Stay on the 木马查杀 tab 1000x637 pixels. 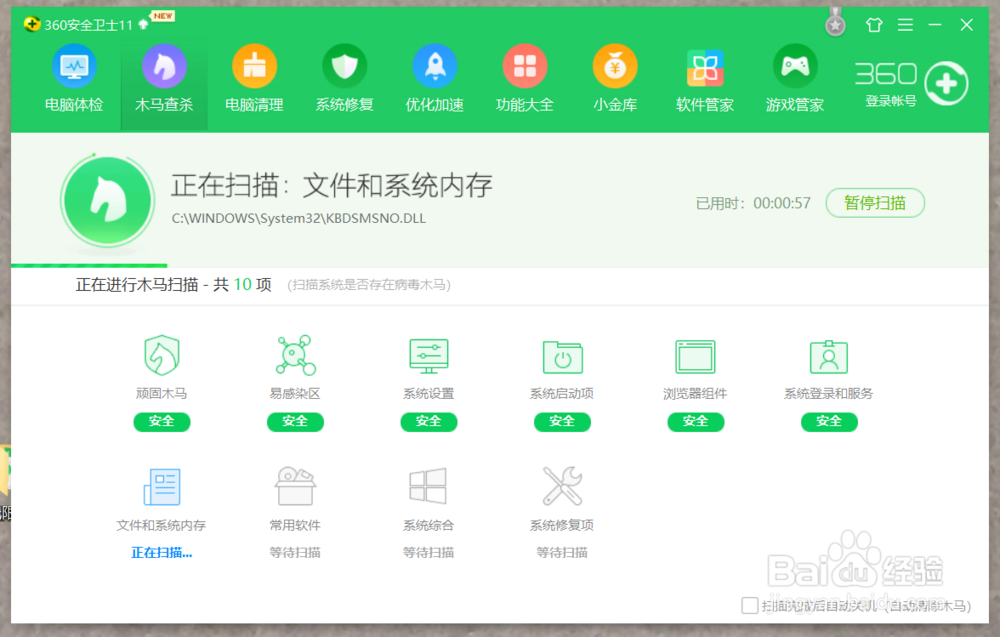163,78
